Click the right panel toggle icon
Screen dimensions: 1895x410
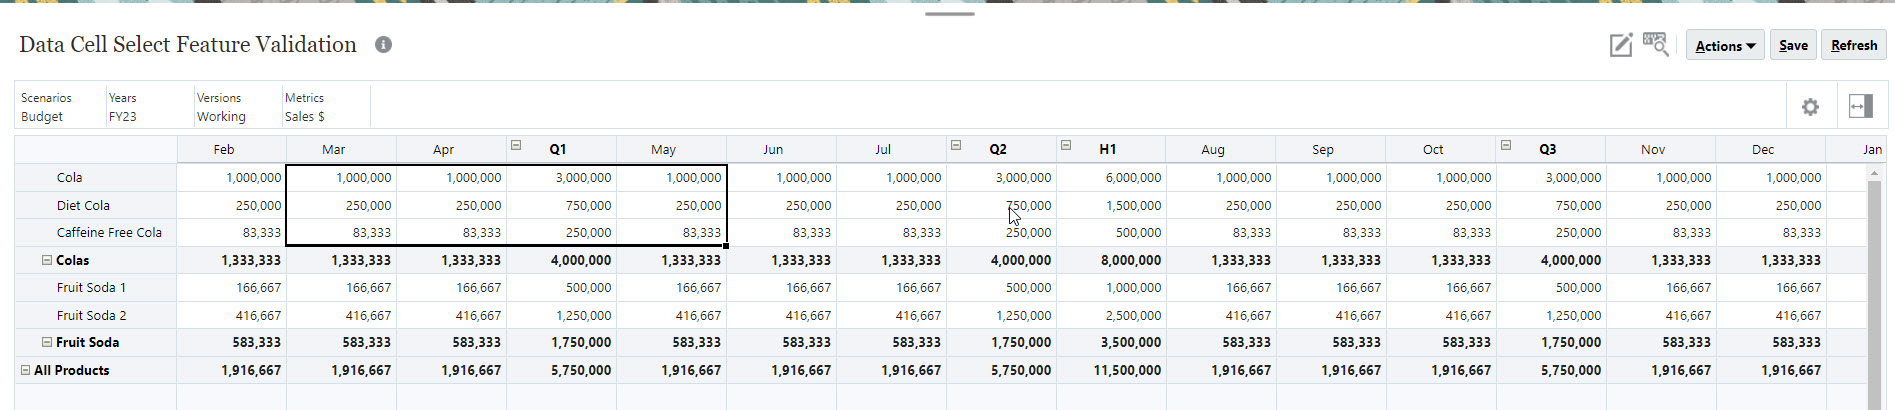point(1861,107)
